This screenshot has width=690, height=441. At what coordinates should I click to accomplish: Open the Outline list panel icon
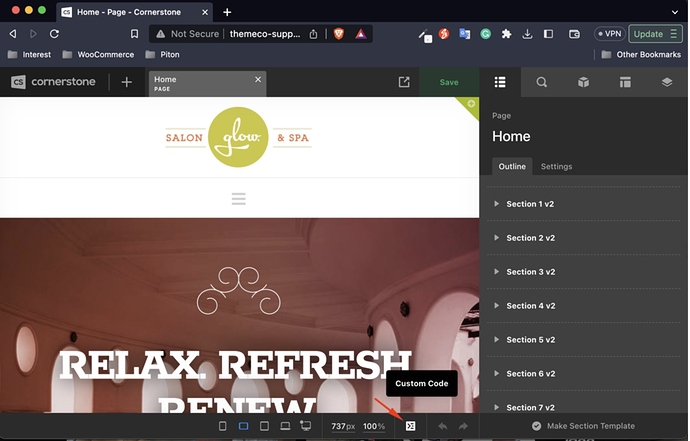[500, 82]
